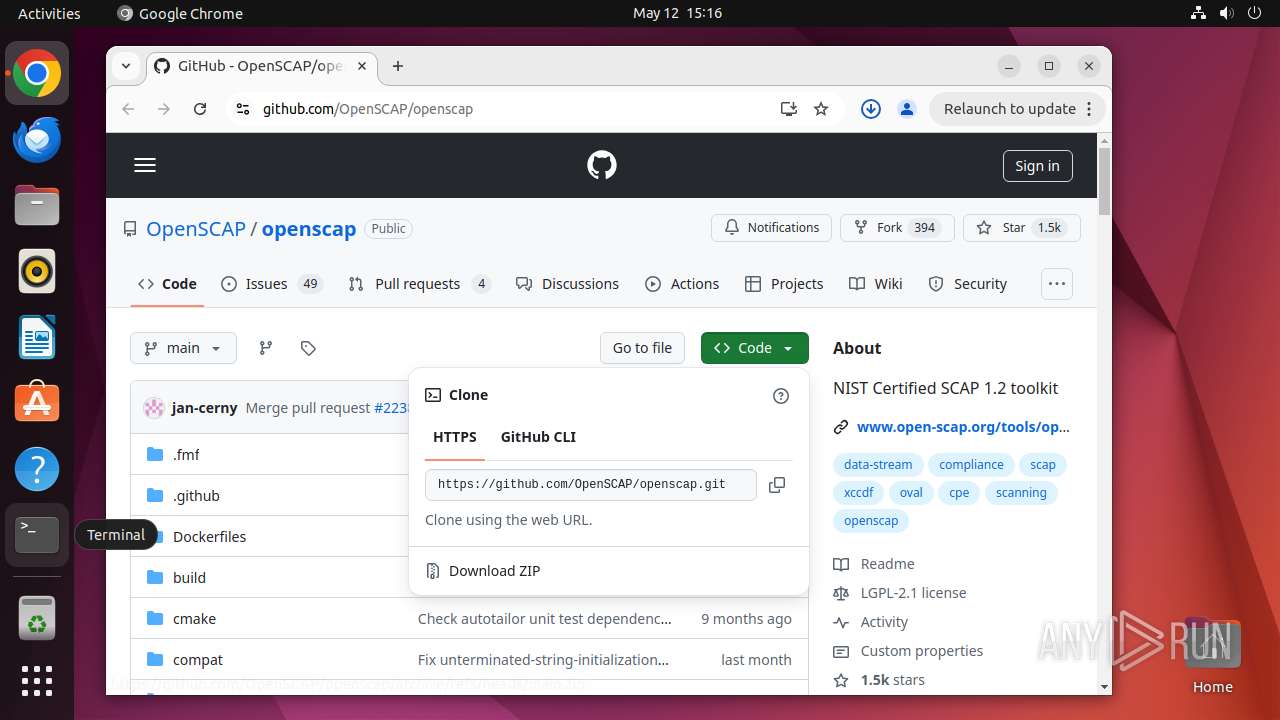Select the HTTPS clone tab
This screenshot has height=720, width=1280.
pyautogui.click(x=455, y=437)
